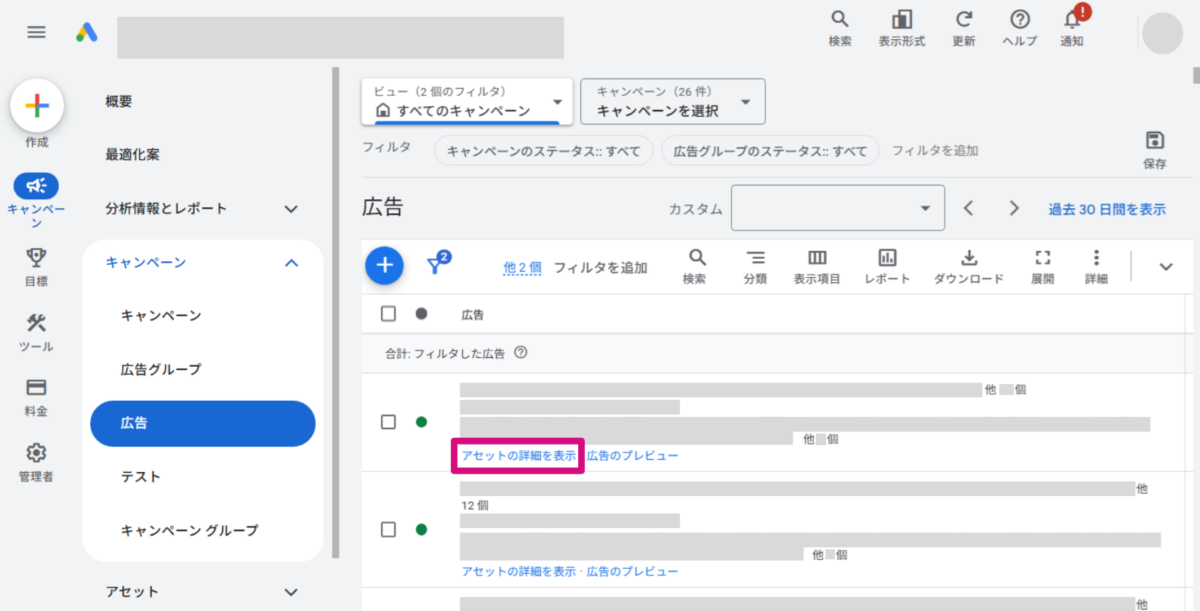The image size is (1200, 611).
Task: Toggle the select-all checkbox in table header
Action: click(x=388, y=314)
